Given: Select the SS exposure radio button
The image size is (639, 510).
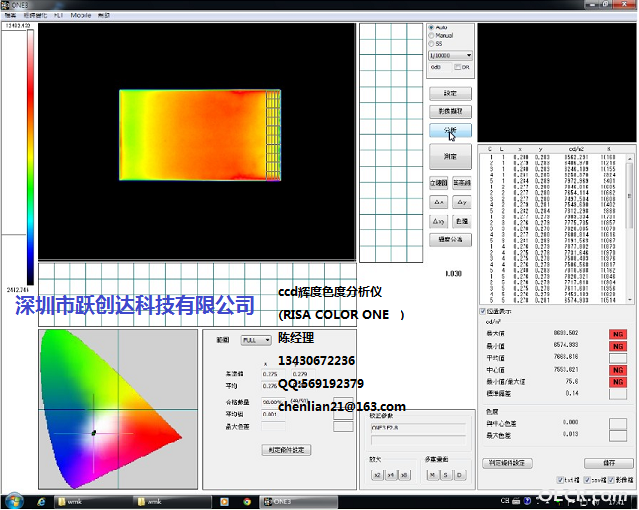Looking at the screenshot, I should [431, 43].
